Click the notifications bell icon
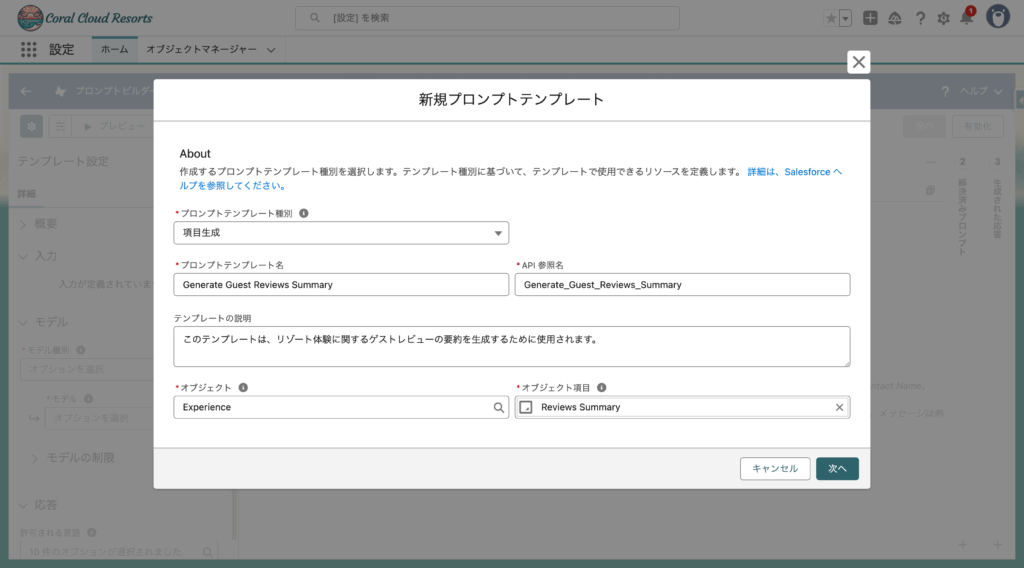This screenshot has width=1024, height=568. pyautogui.click(x=966, y=18)
